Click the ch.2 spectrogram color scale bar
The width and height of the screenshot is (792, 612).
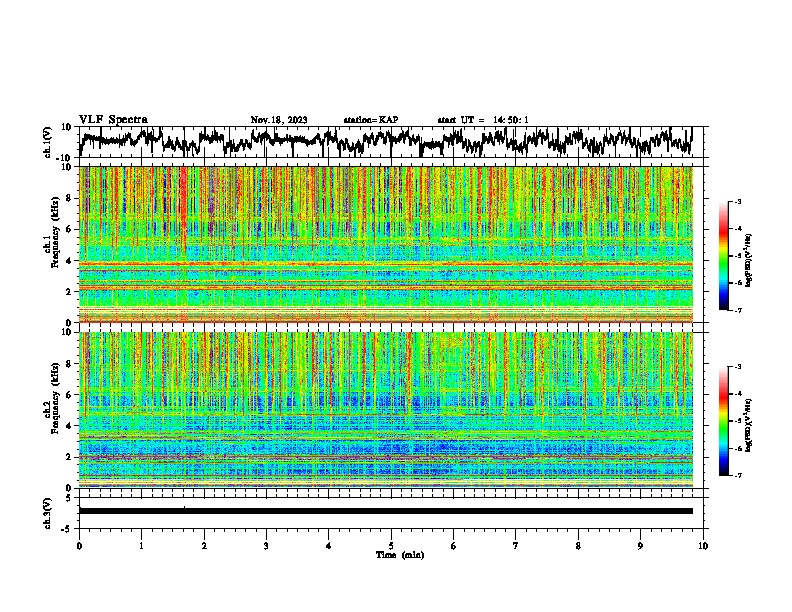click(x=724, y=421)
